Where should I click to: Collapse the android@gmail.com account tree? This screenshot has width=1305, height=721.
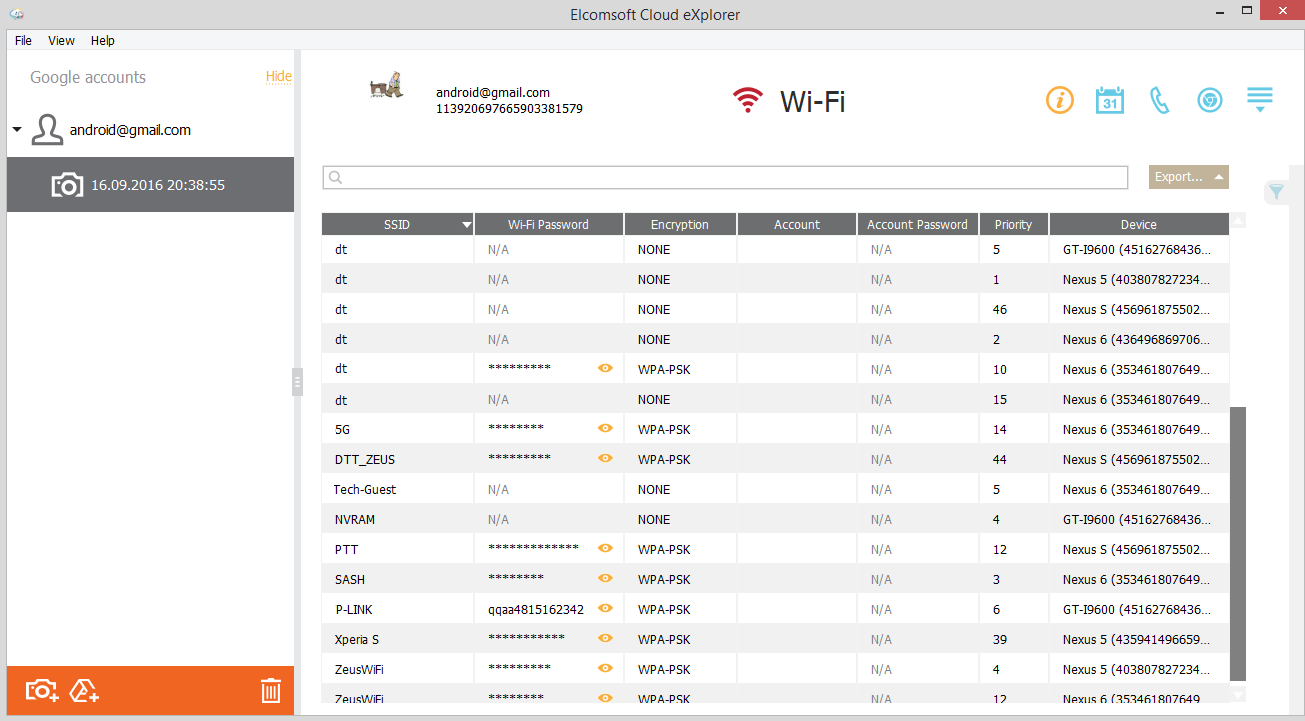tap(17, 131)
